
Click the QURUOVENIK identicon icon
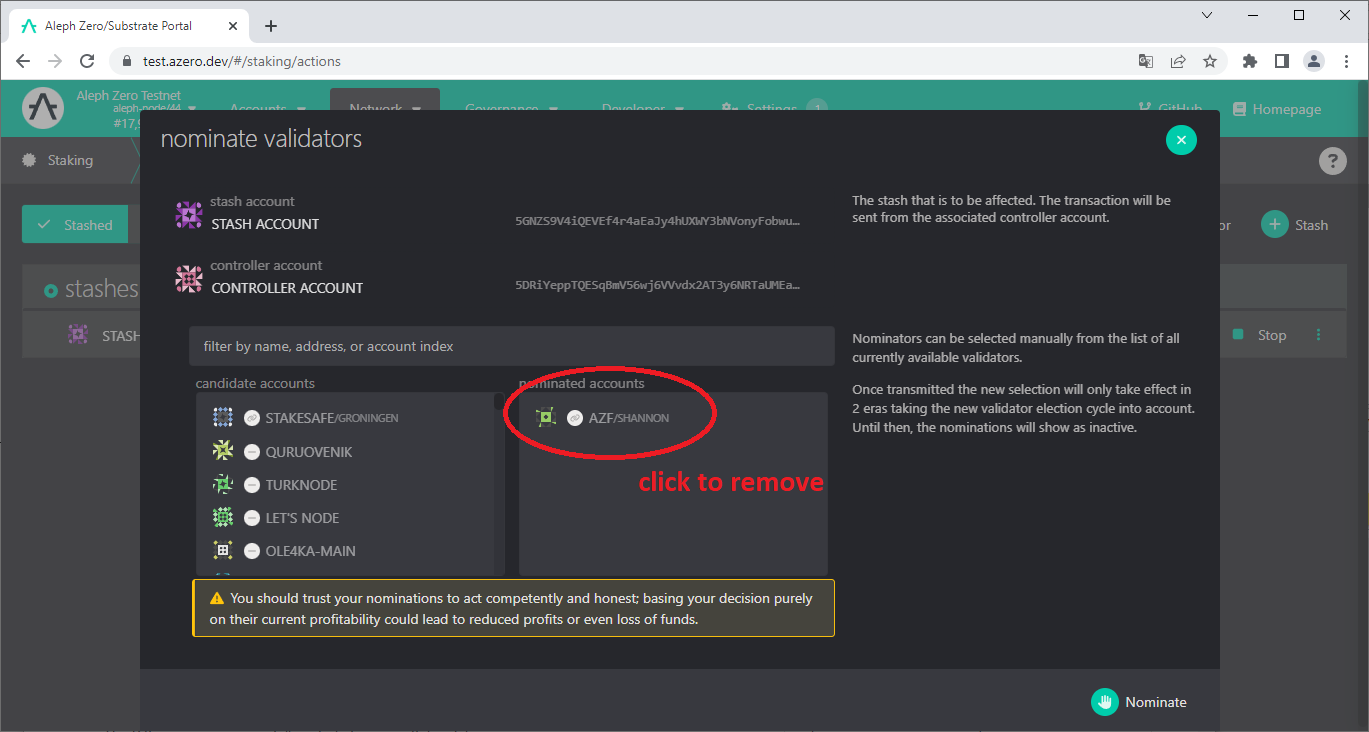(223, 452)
